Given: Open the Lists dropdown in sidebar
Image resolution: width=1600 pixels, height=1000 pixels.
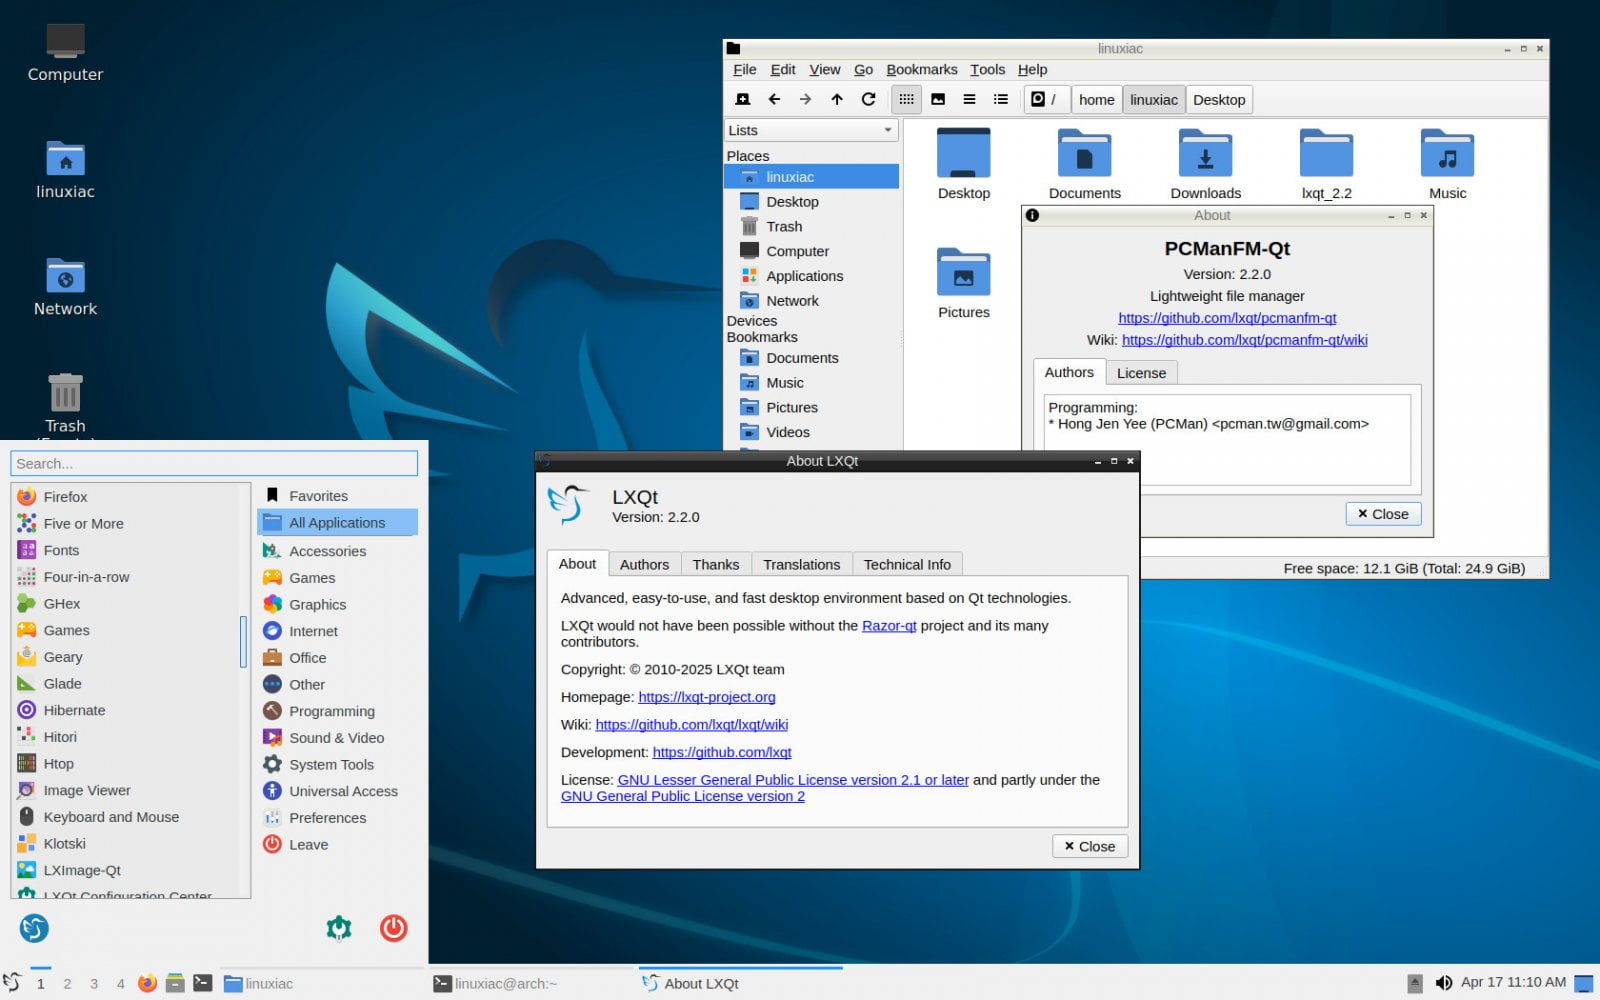Looking at the screenshot, I should [x=810, y=130].
